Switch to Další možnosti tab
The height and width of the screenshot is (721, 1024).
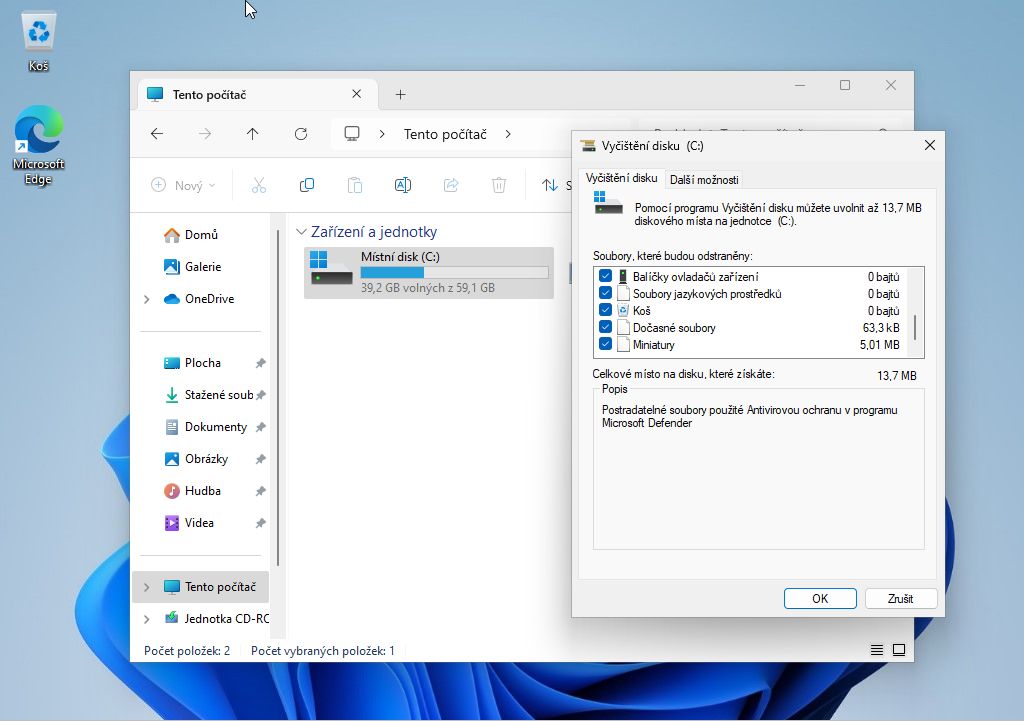pyautogui.click(x=704, y=180)
